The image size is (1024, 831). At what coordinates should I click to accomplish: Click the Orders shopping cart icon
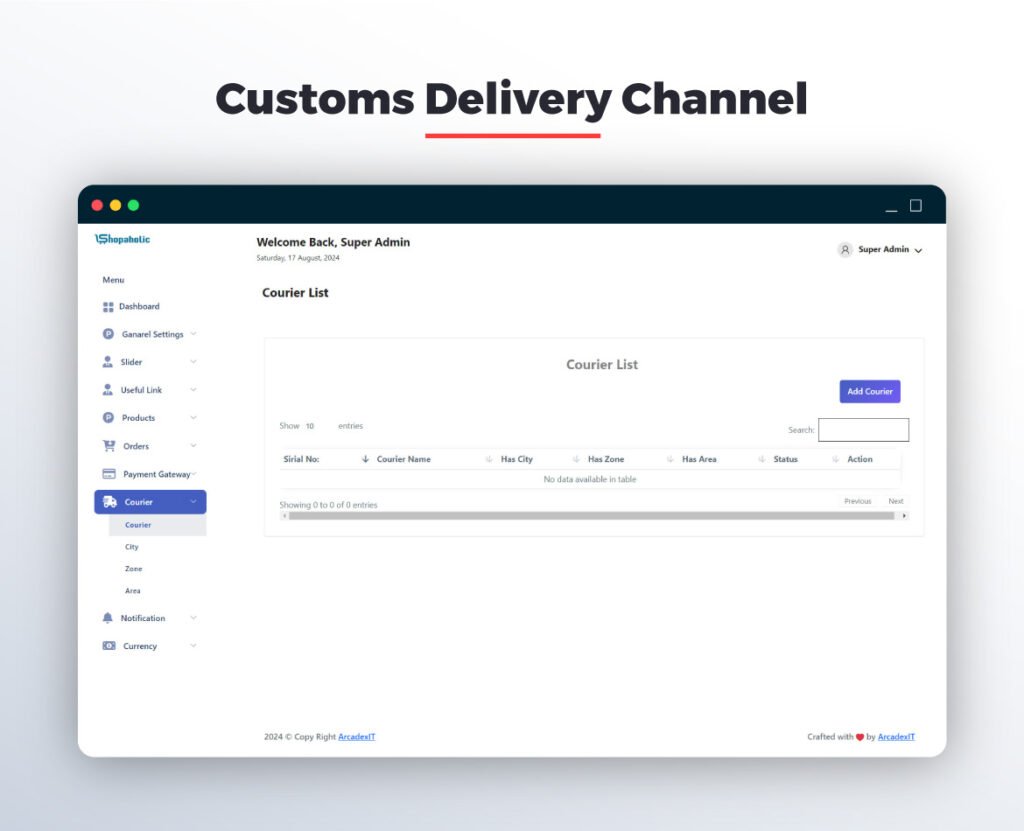109,446
